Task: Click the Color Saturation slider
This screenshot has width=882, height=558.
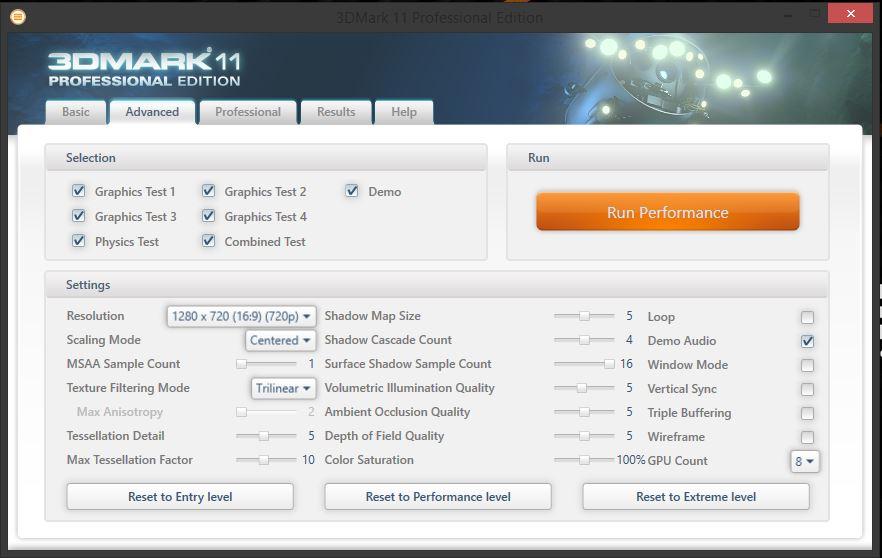Action: (584, 460)
